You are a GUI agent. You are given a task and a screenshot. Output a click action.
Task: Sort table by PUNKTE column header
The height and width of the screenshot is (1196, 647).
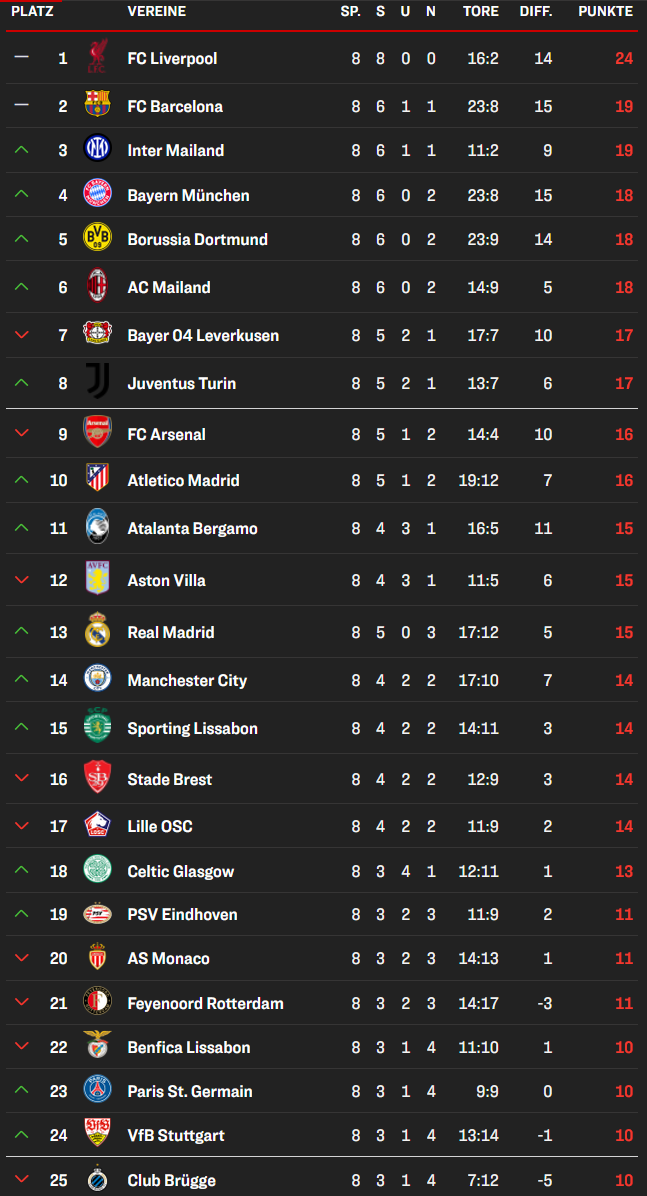(x=606, y=11)
